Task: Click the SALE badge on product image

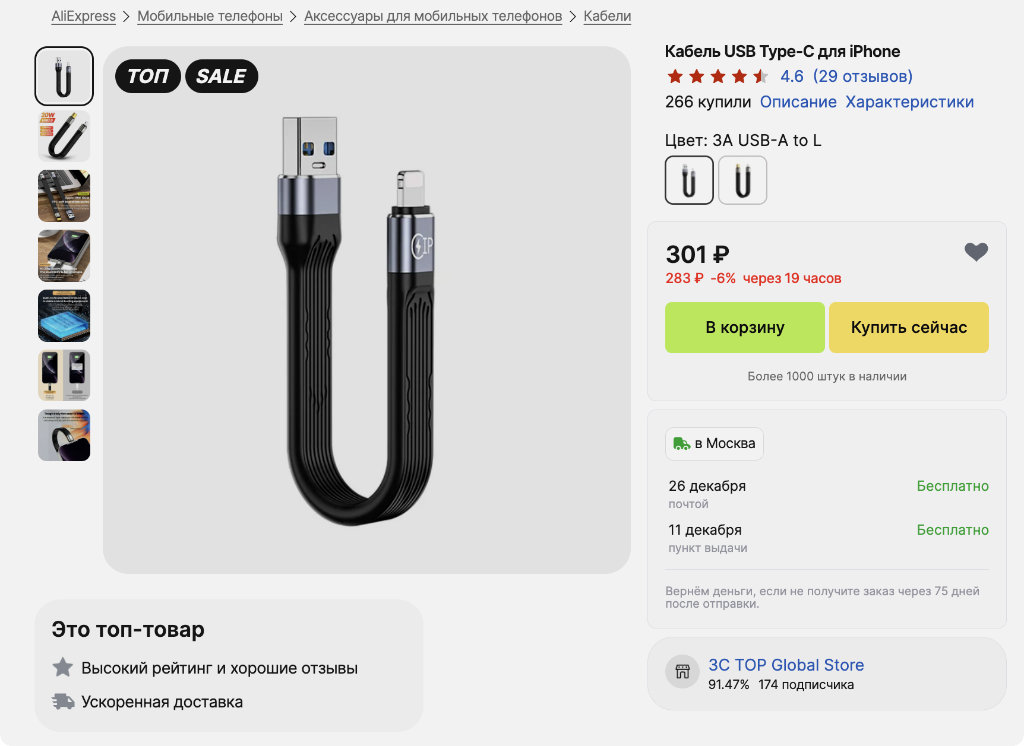Action: point(221,77)
